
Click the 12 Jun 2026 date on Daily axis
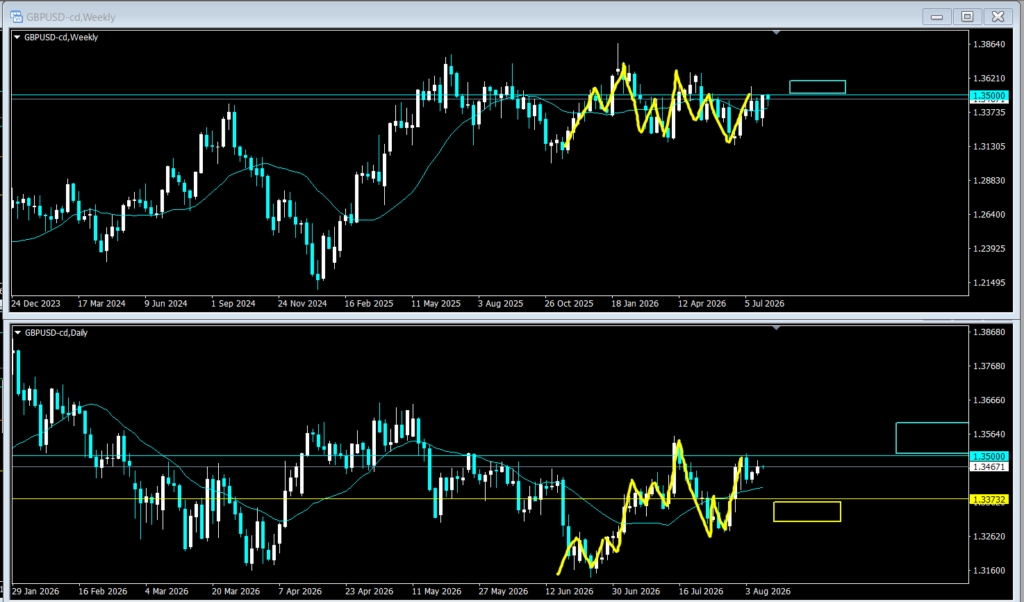coord(569,592)
